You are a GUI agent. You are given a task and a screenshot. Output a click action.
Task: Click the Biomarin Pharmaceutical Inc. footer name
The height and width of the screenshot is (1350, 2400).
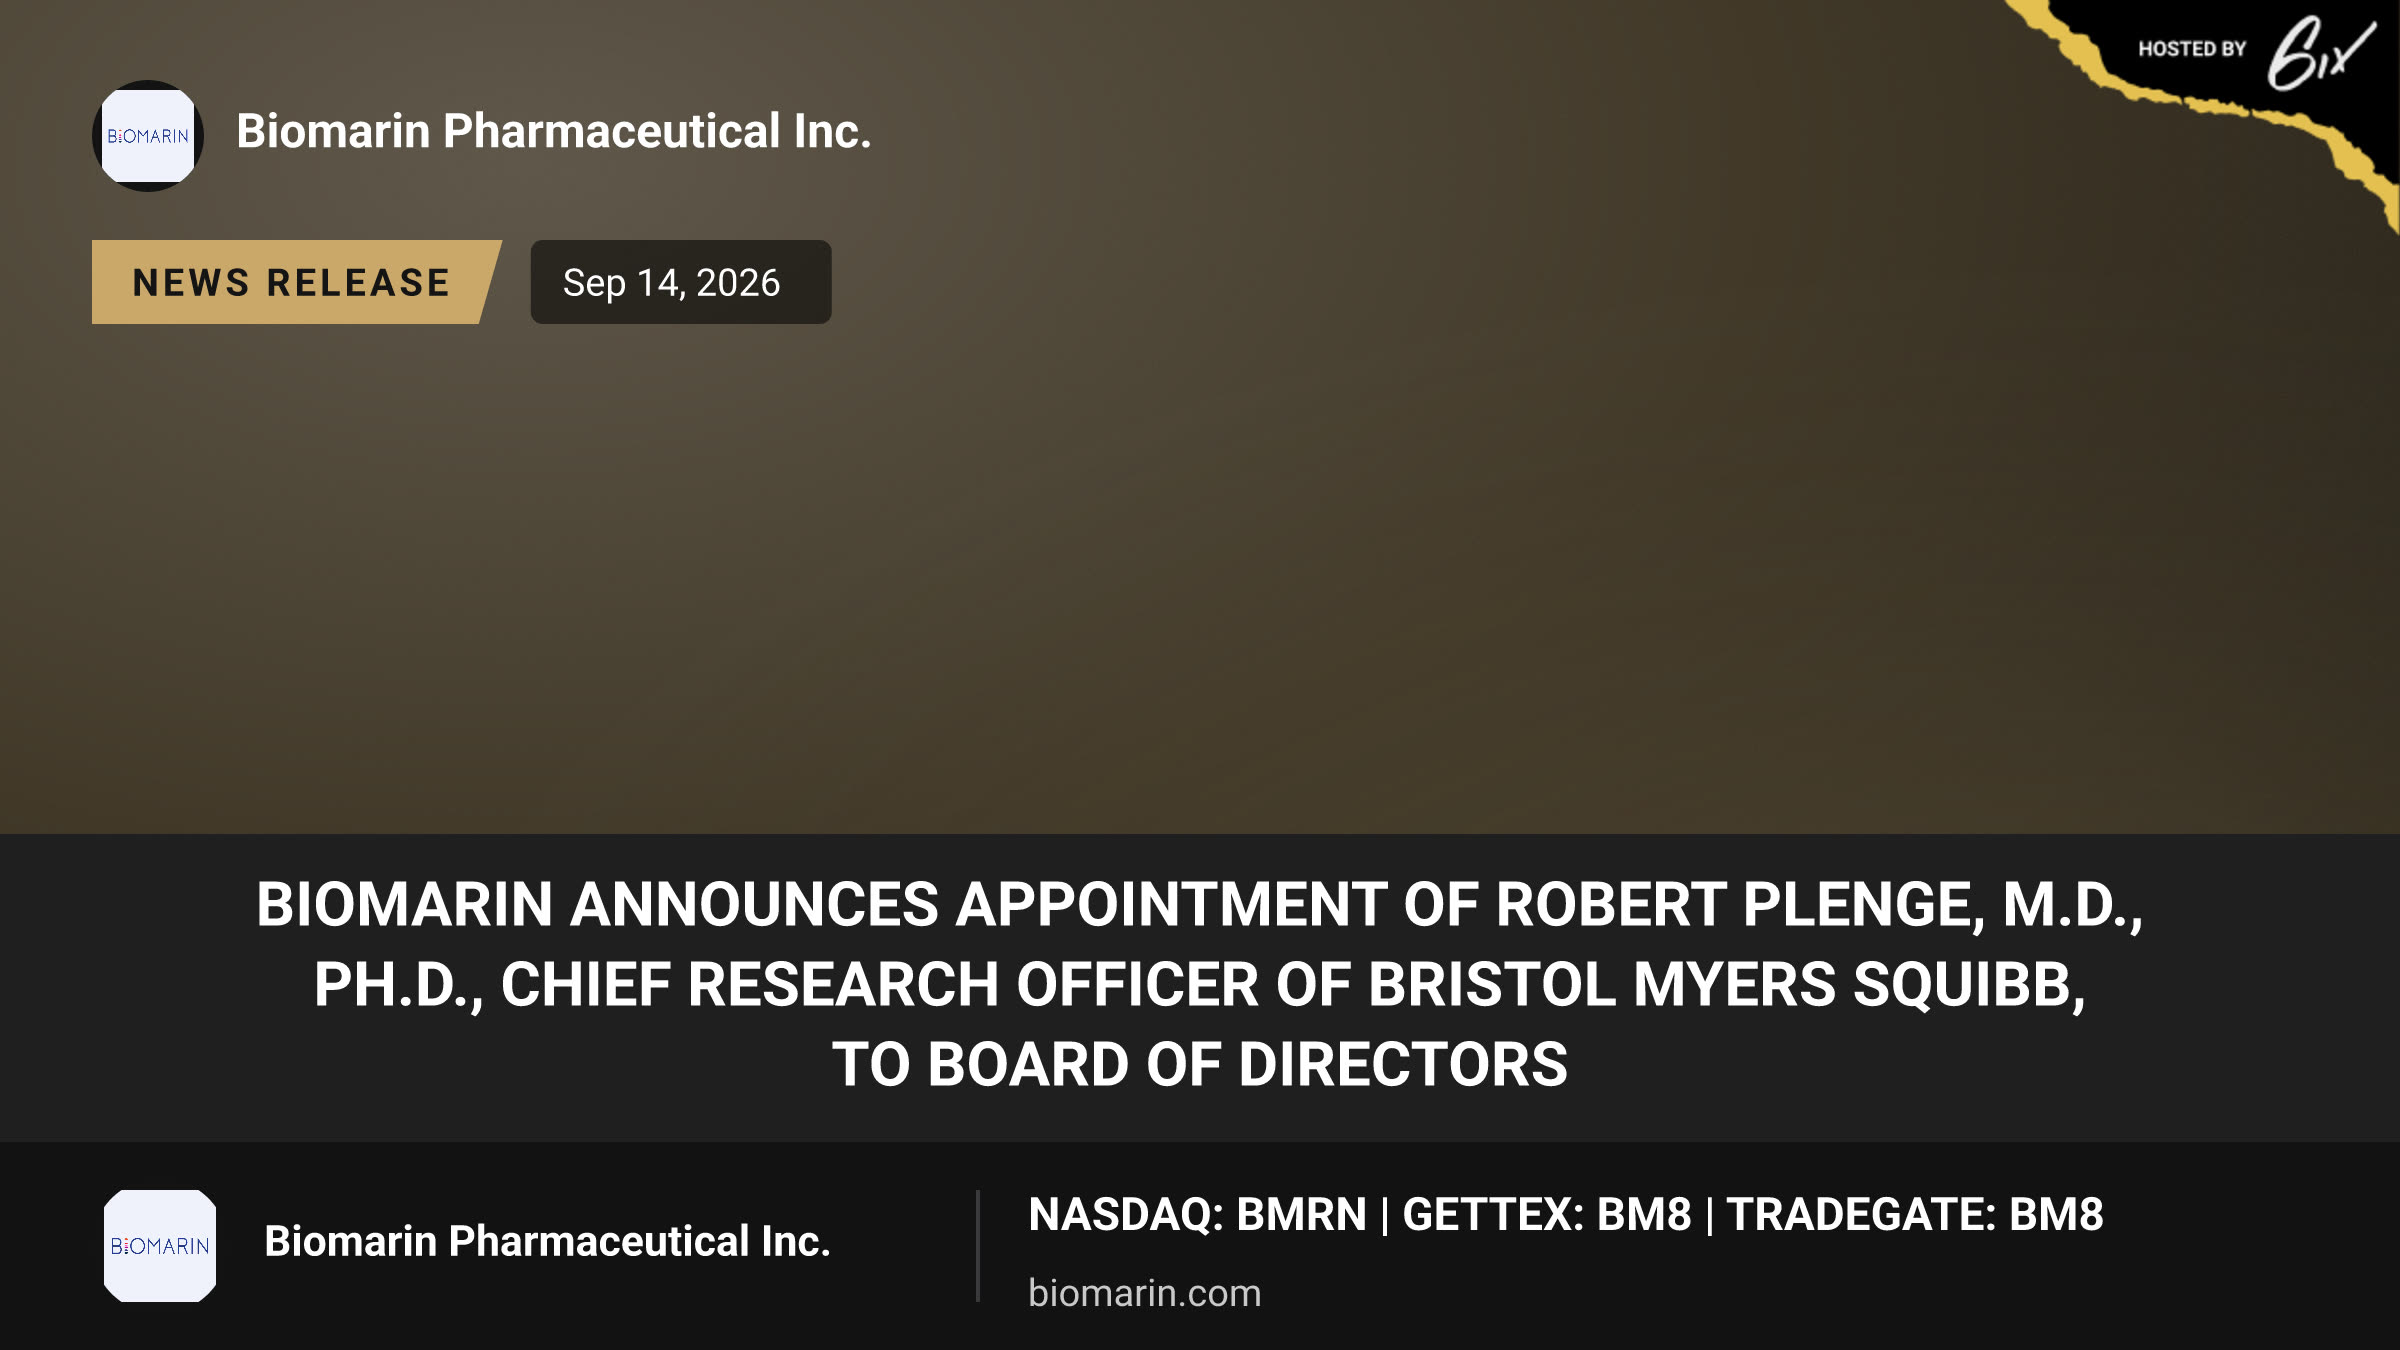click(x=547, y=1241)
